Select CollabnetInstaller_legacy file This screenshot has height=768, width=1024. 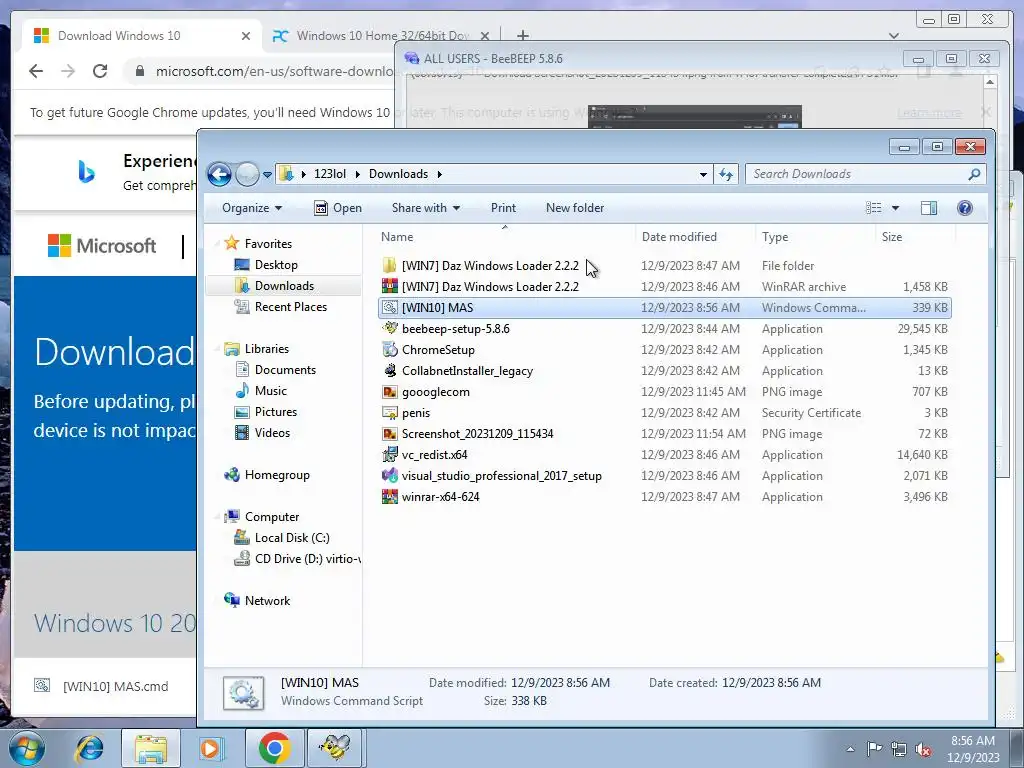(x=665, y=371)
